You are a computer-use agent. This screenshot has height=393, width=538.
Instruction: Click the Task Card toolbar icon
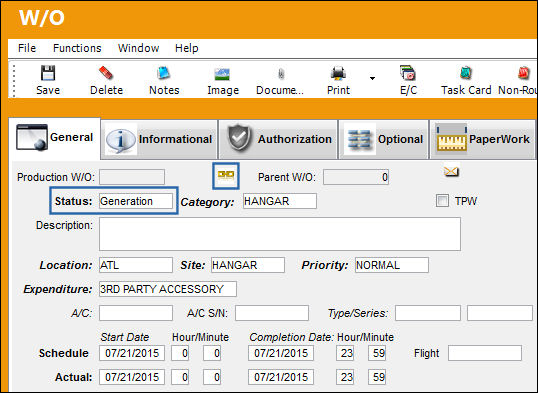click(466, 73)
